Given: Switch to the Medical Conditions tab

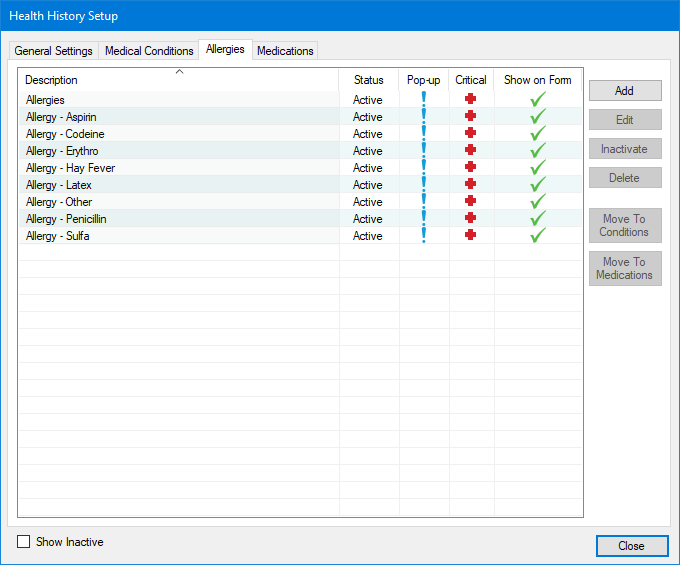Looking at the screenshot, I should (x=149, y=51).
